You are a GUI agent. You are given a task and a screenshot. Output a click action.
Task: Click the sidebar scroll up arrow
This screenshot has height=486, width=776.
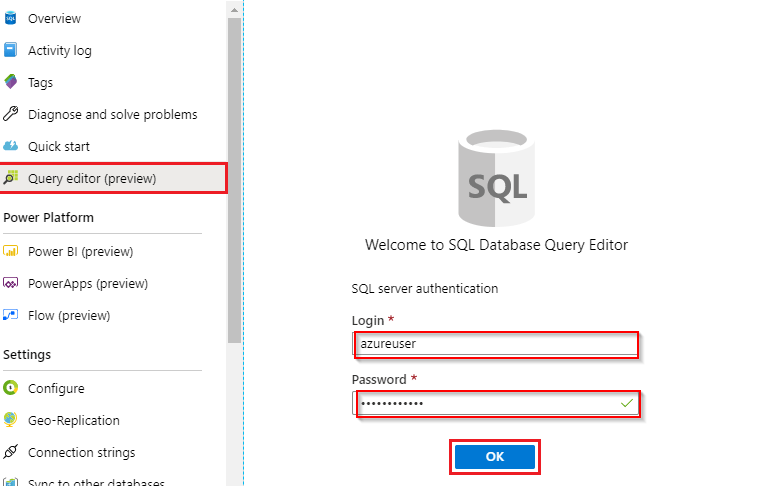pos(235,10)
